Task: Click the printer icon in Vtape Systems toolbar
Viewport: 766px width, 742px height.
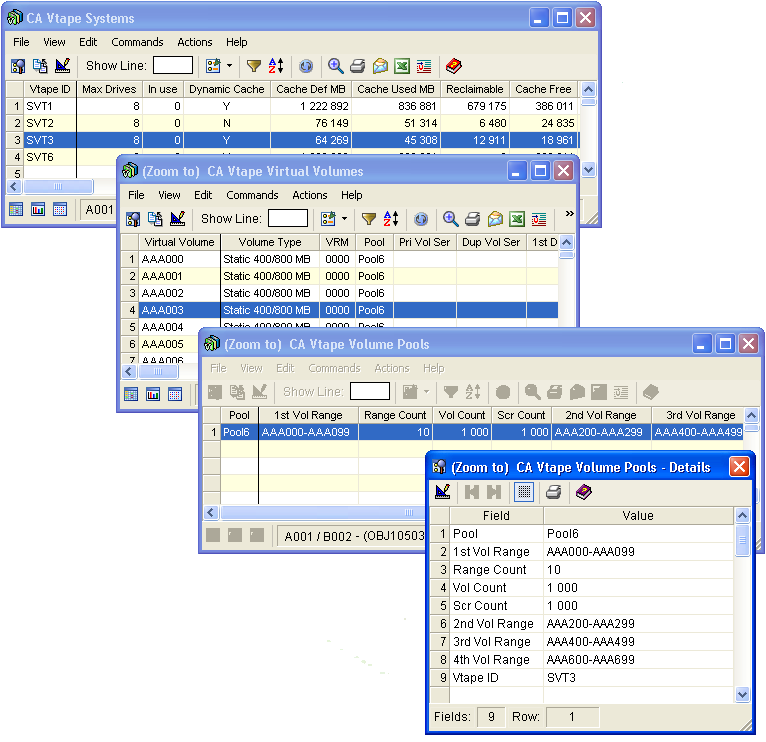Action: pos(358,66)
